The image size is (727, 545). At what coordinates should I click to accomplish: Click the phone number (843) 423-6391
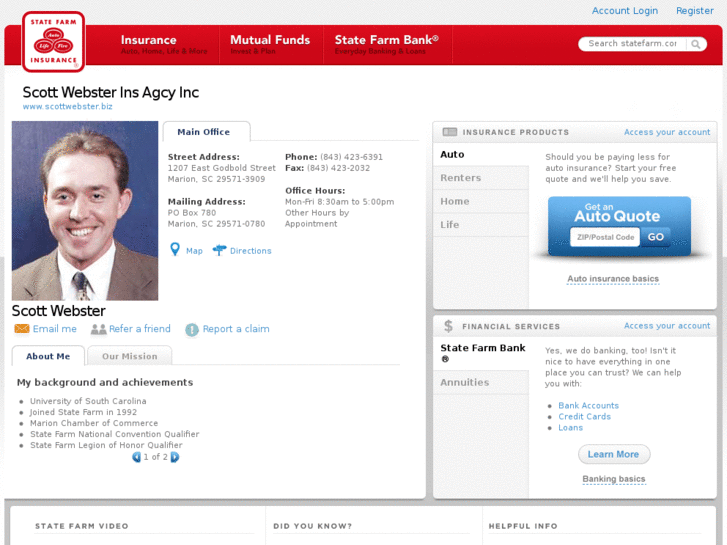pos(351,157)
